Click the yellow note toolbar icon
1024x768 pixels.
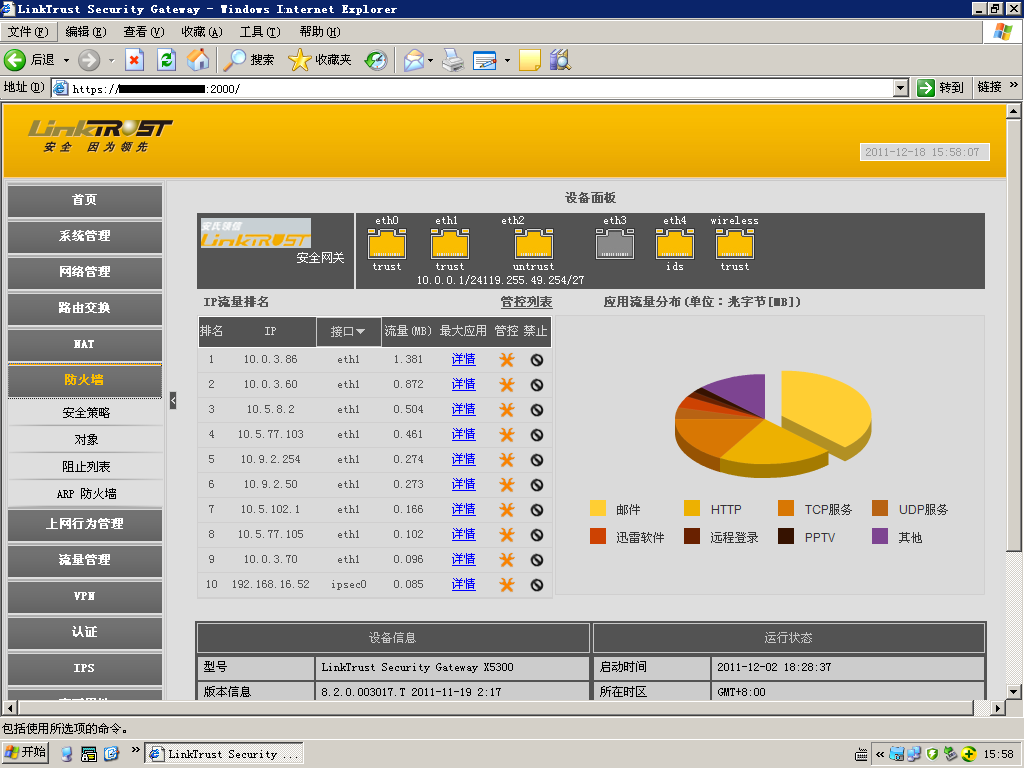click(530, 60)
